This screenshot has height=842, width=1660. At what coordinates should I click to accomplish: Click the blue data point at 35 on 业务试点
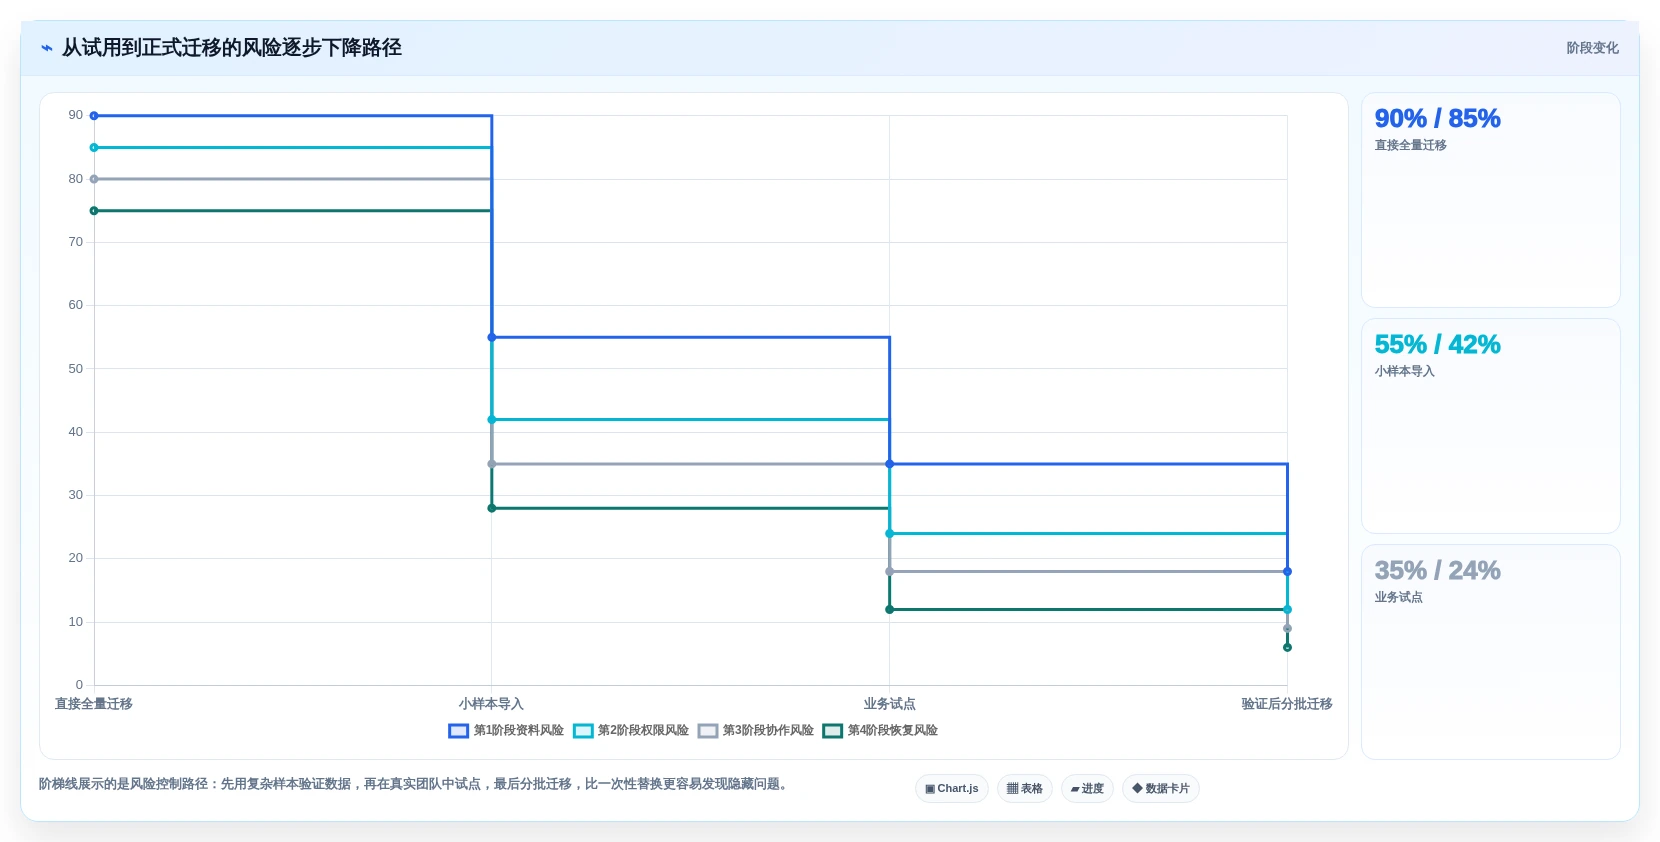pyautogui.click(x=889, y=464)
